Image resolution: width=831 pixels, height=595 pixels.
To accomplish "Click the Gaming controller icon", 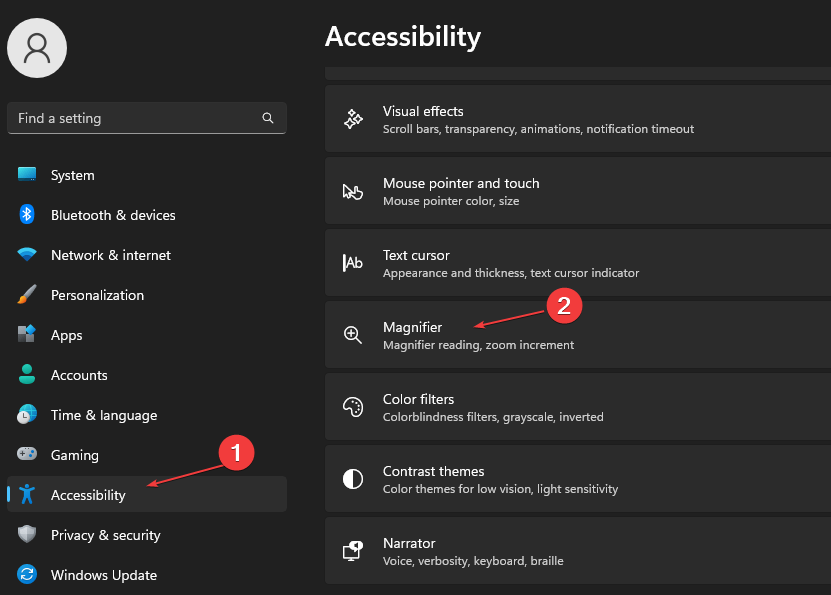I will (x=26, y=455).
